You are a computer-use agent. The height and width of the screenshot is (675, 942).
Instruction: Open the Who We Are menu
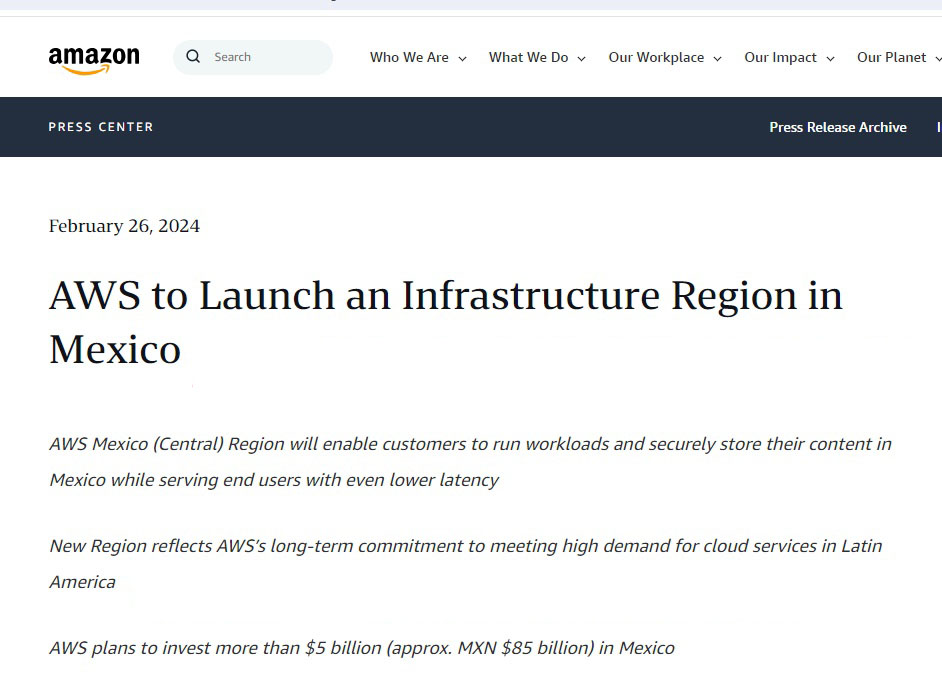pos(409,58)
